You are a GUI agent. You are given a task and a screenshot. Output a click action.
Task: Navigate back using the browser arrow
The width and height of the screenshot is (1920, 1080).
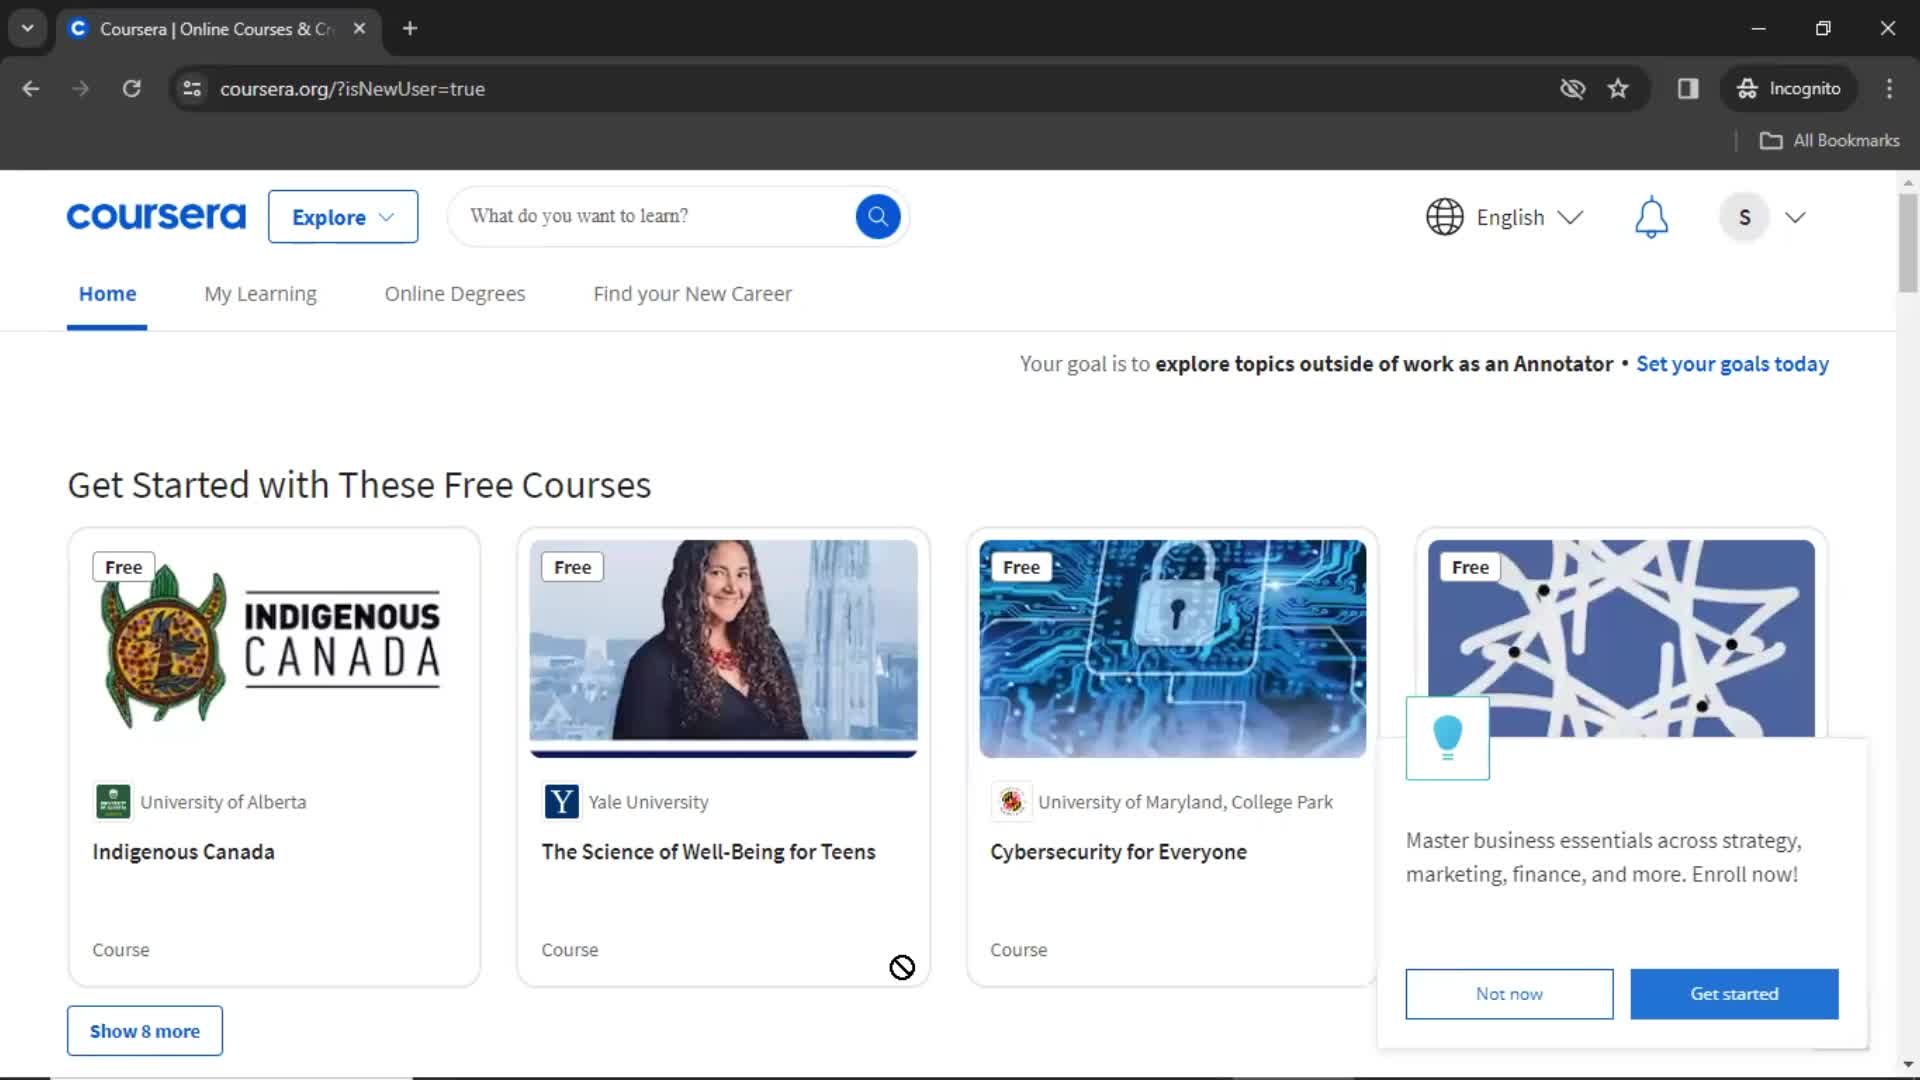point(31,89)
